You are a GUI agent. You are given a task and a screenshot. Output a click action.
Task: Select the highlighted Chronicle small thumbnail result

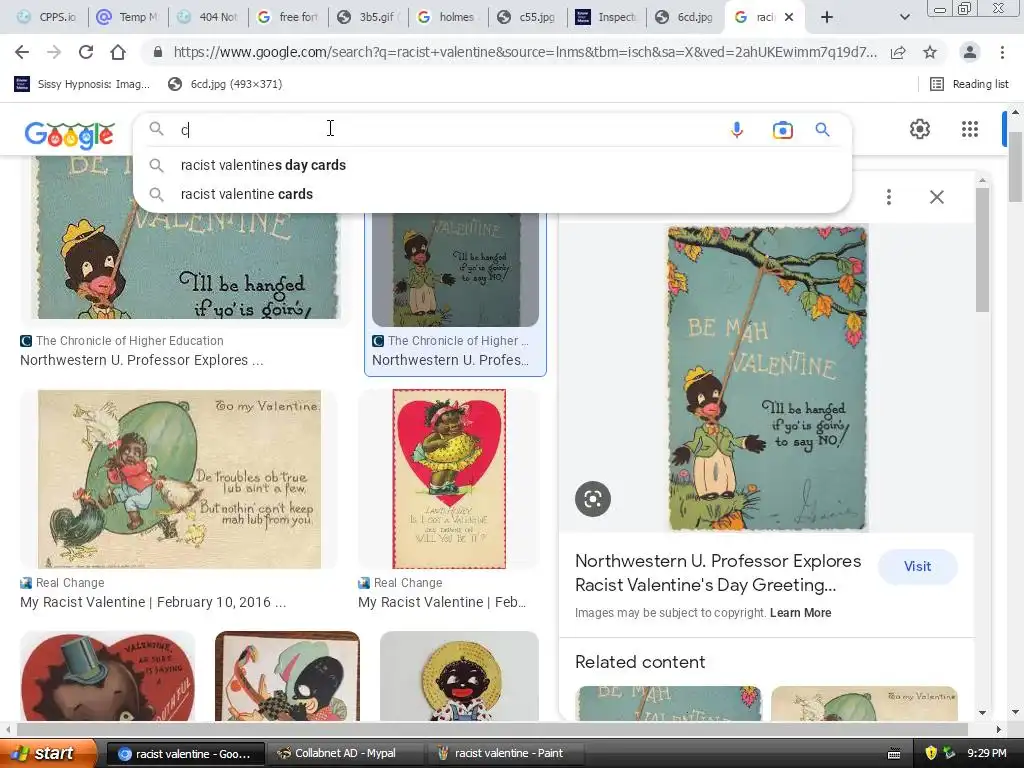tap(455, 269)
